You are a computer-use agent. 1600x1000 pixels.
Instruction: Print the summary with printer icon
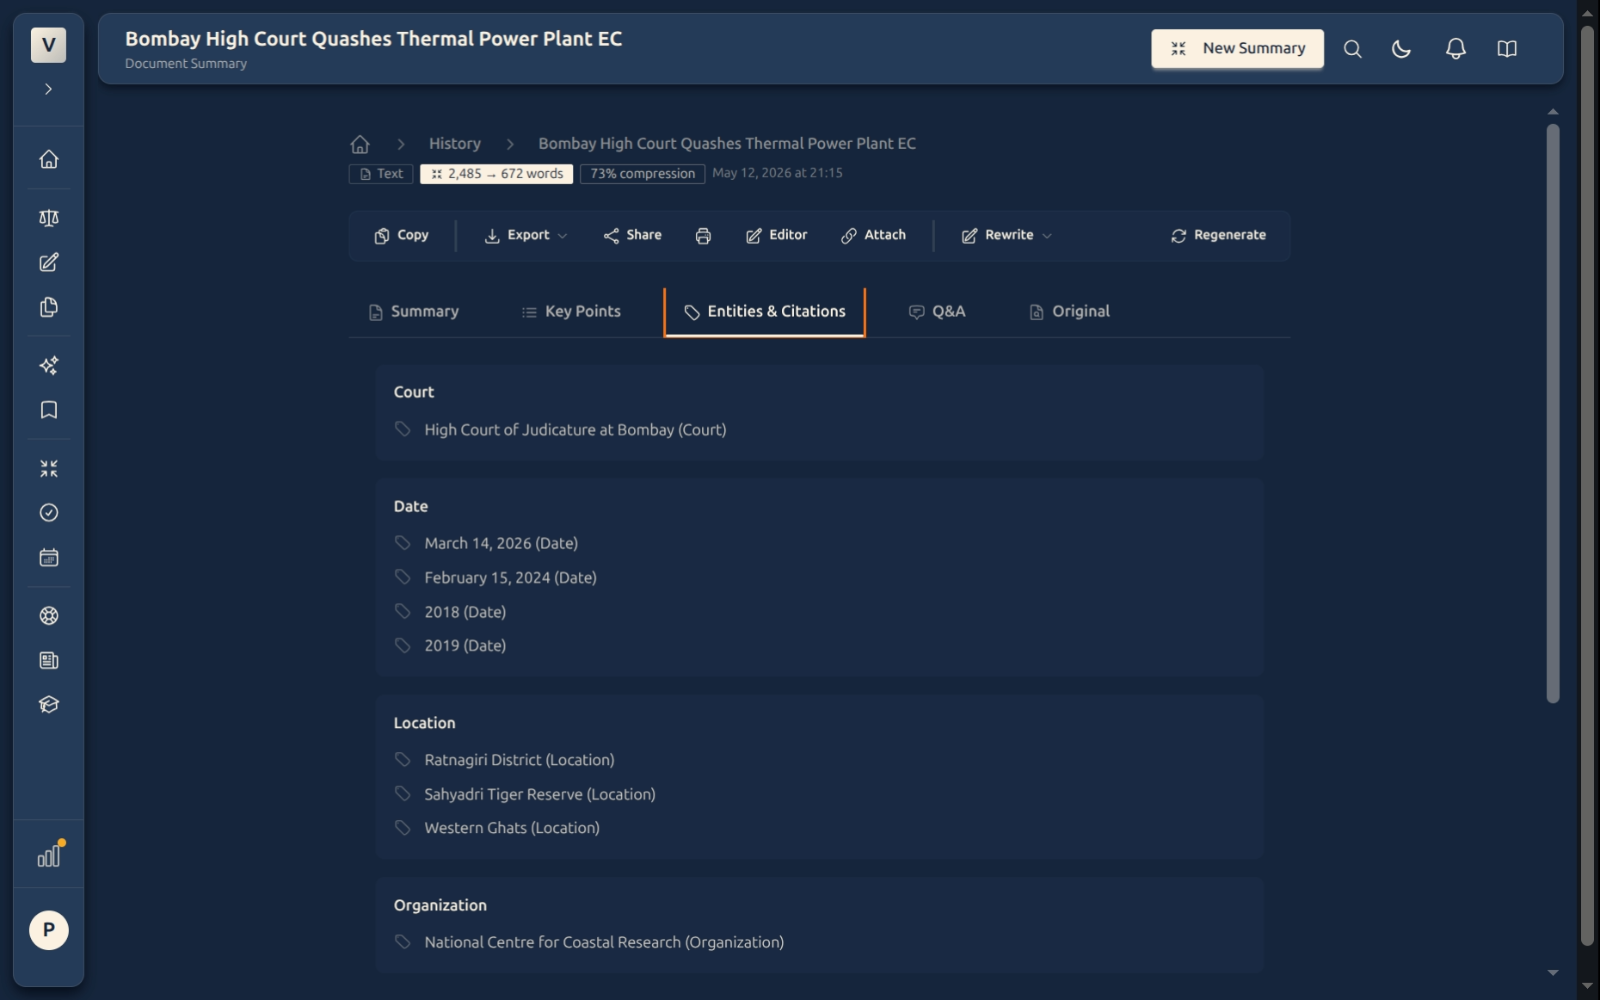click(703, 236)
